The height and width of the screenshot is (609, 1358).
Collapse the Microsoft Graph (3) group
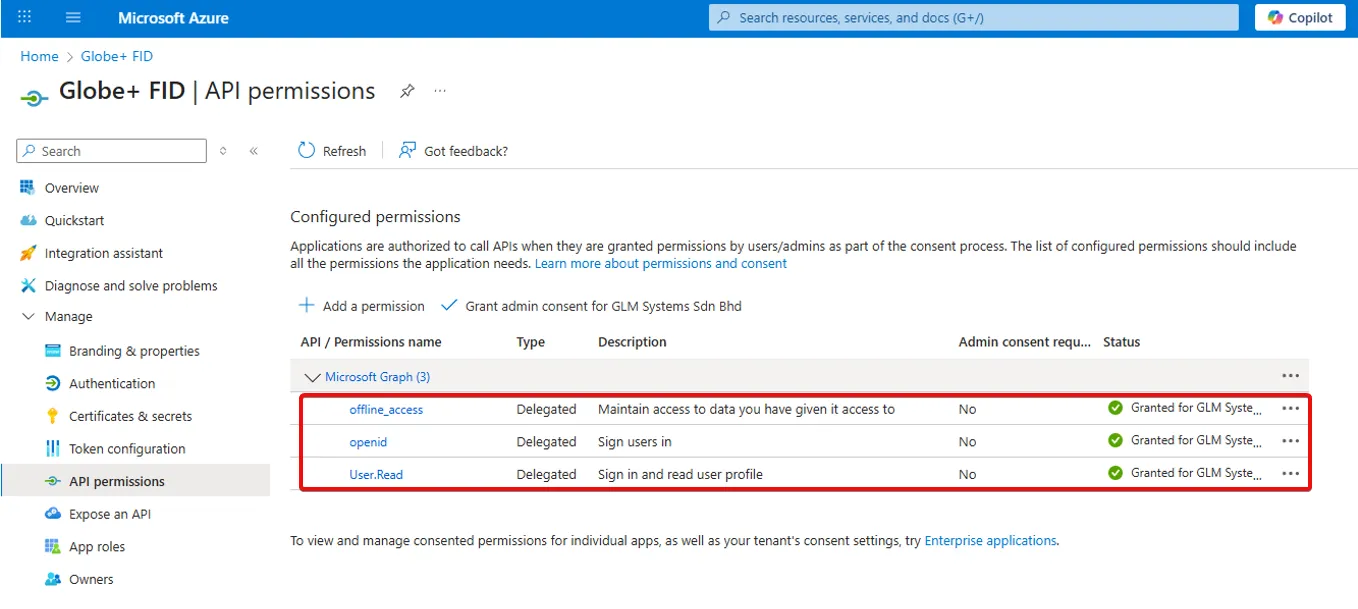(x=312, y=377)
